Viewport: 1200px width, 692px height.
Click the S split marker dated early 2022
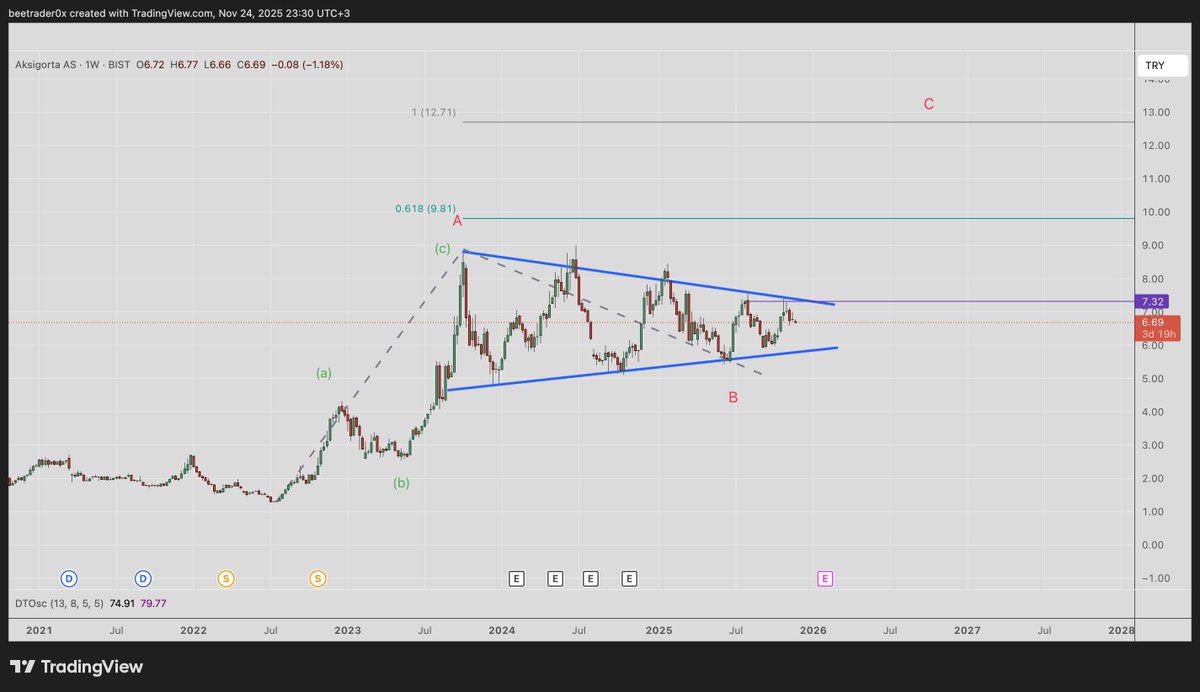[226, 578]
